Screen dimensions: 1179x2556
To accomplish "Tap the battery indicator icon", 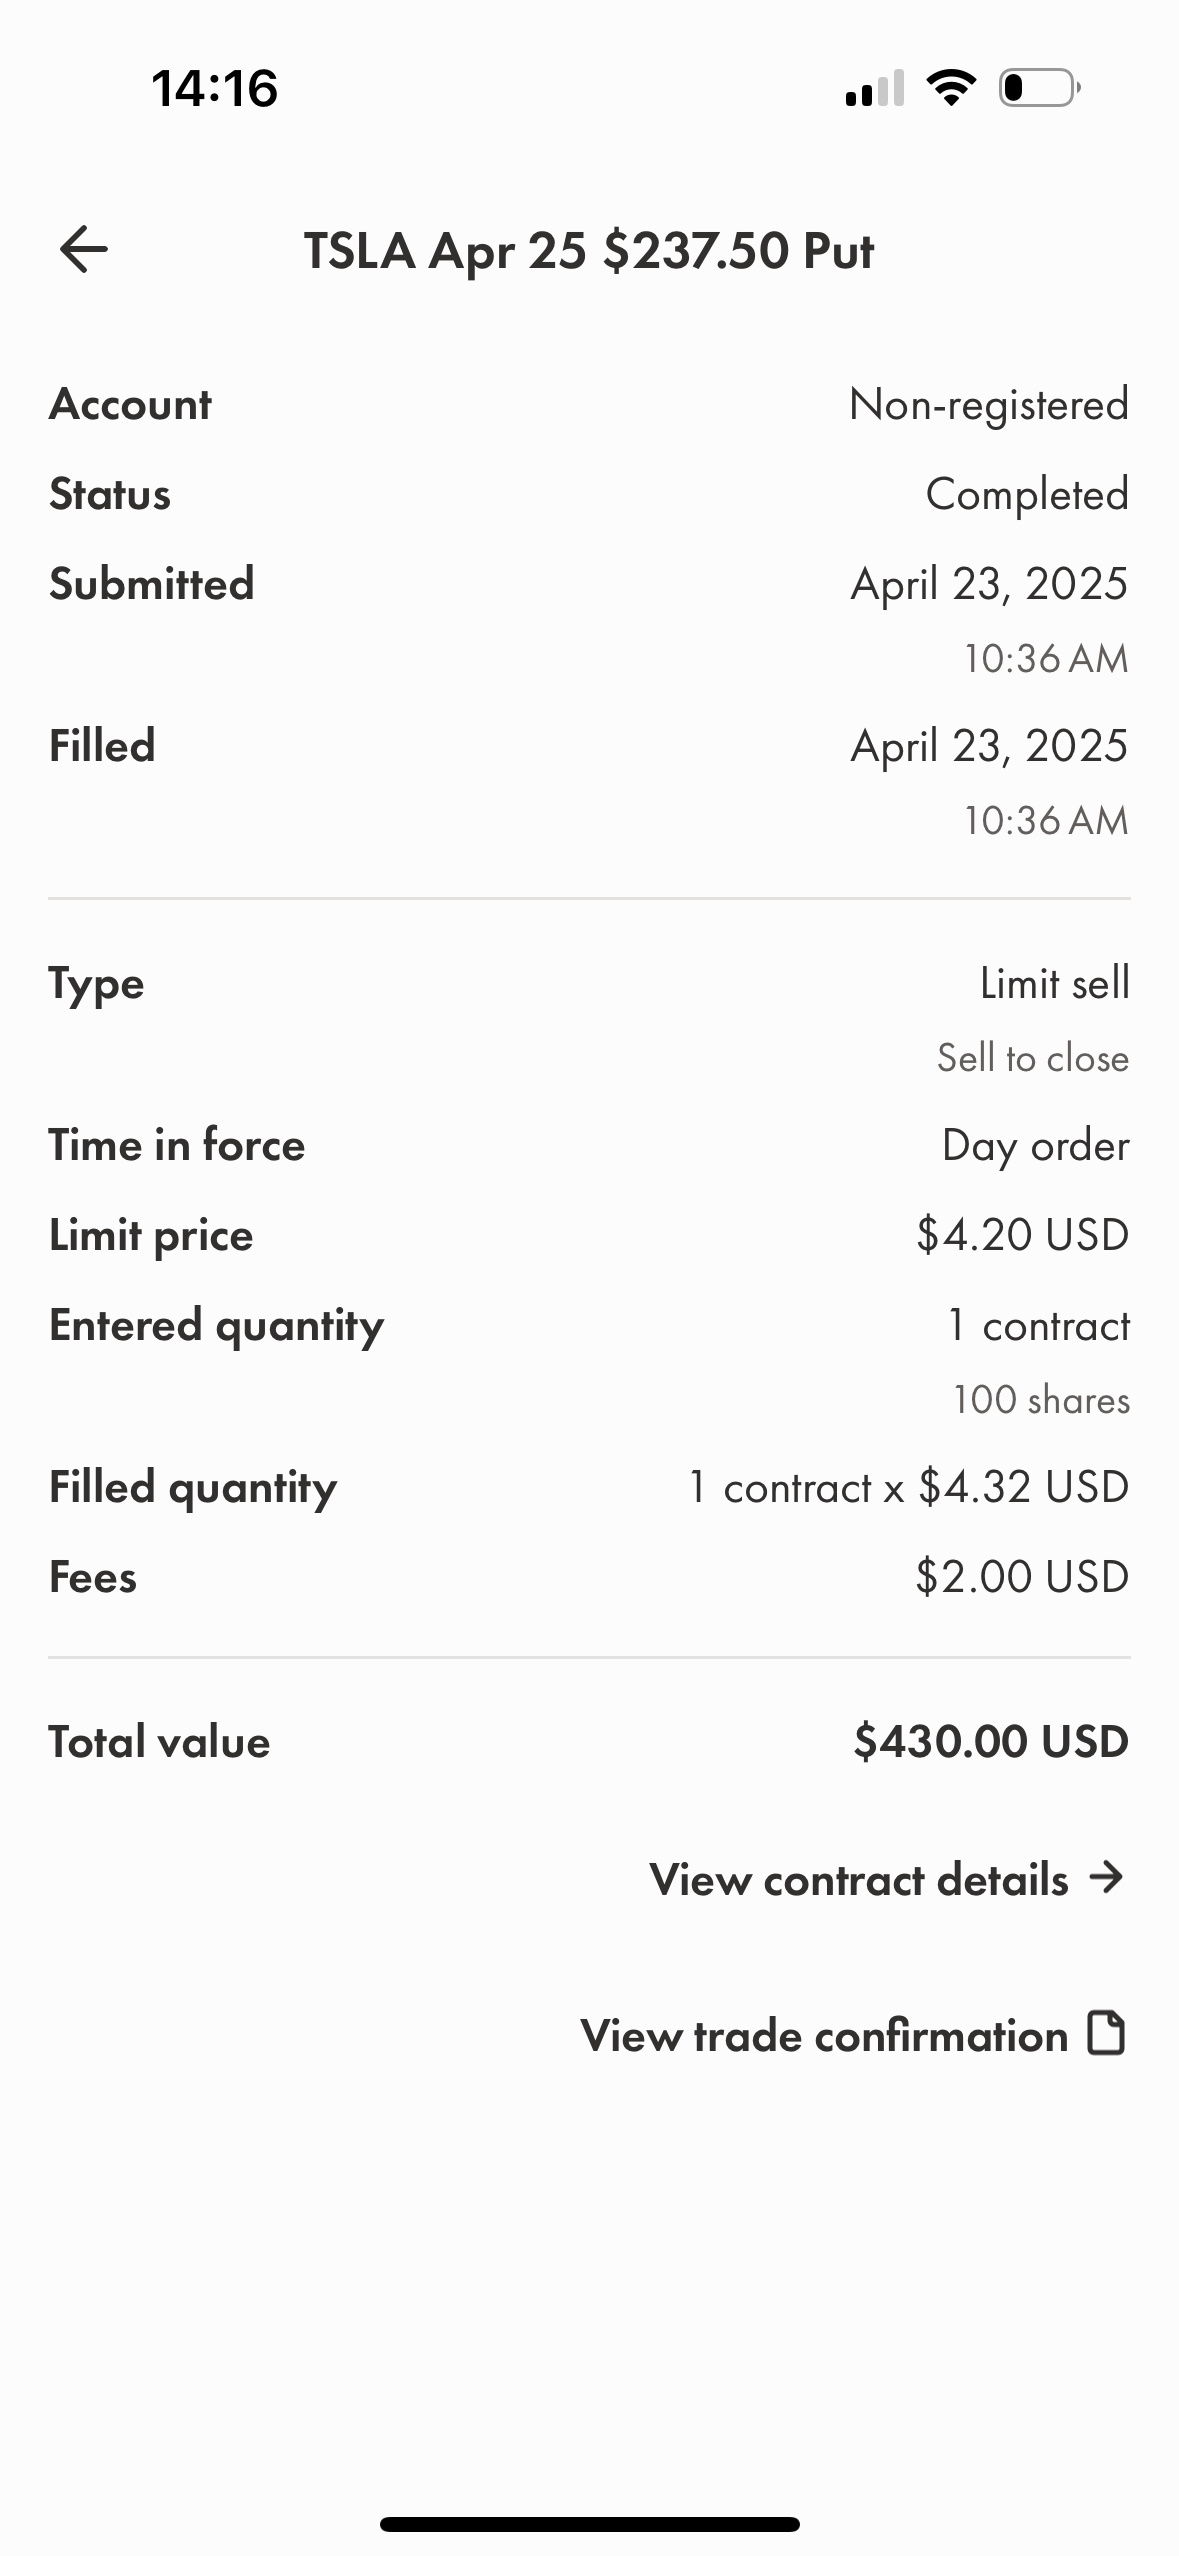I will [1039, 88].
